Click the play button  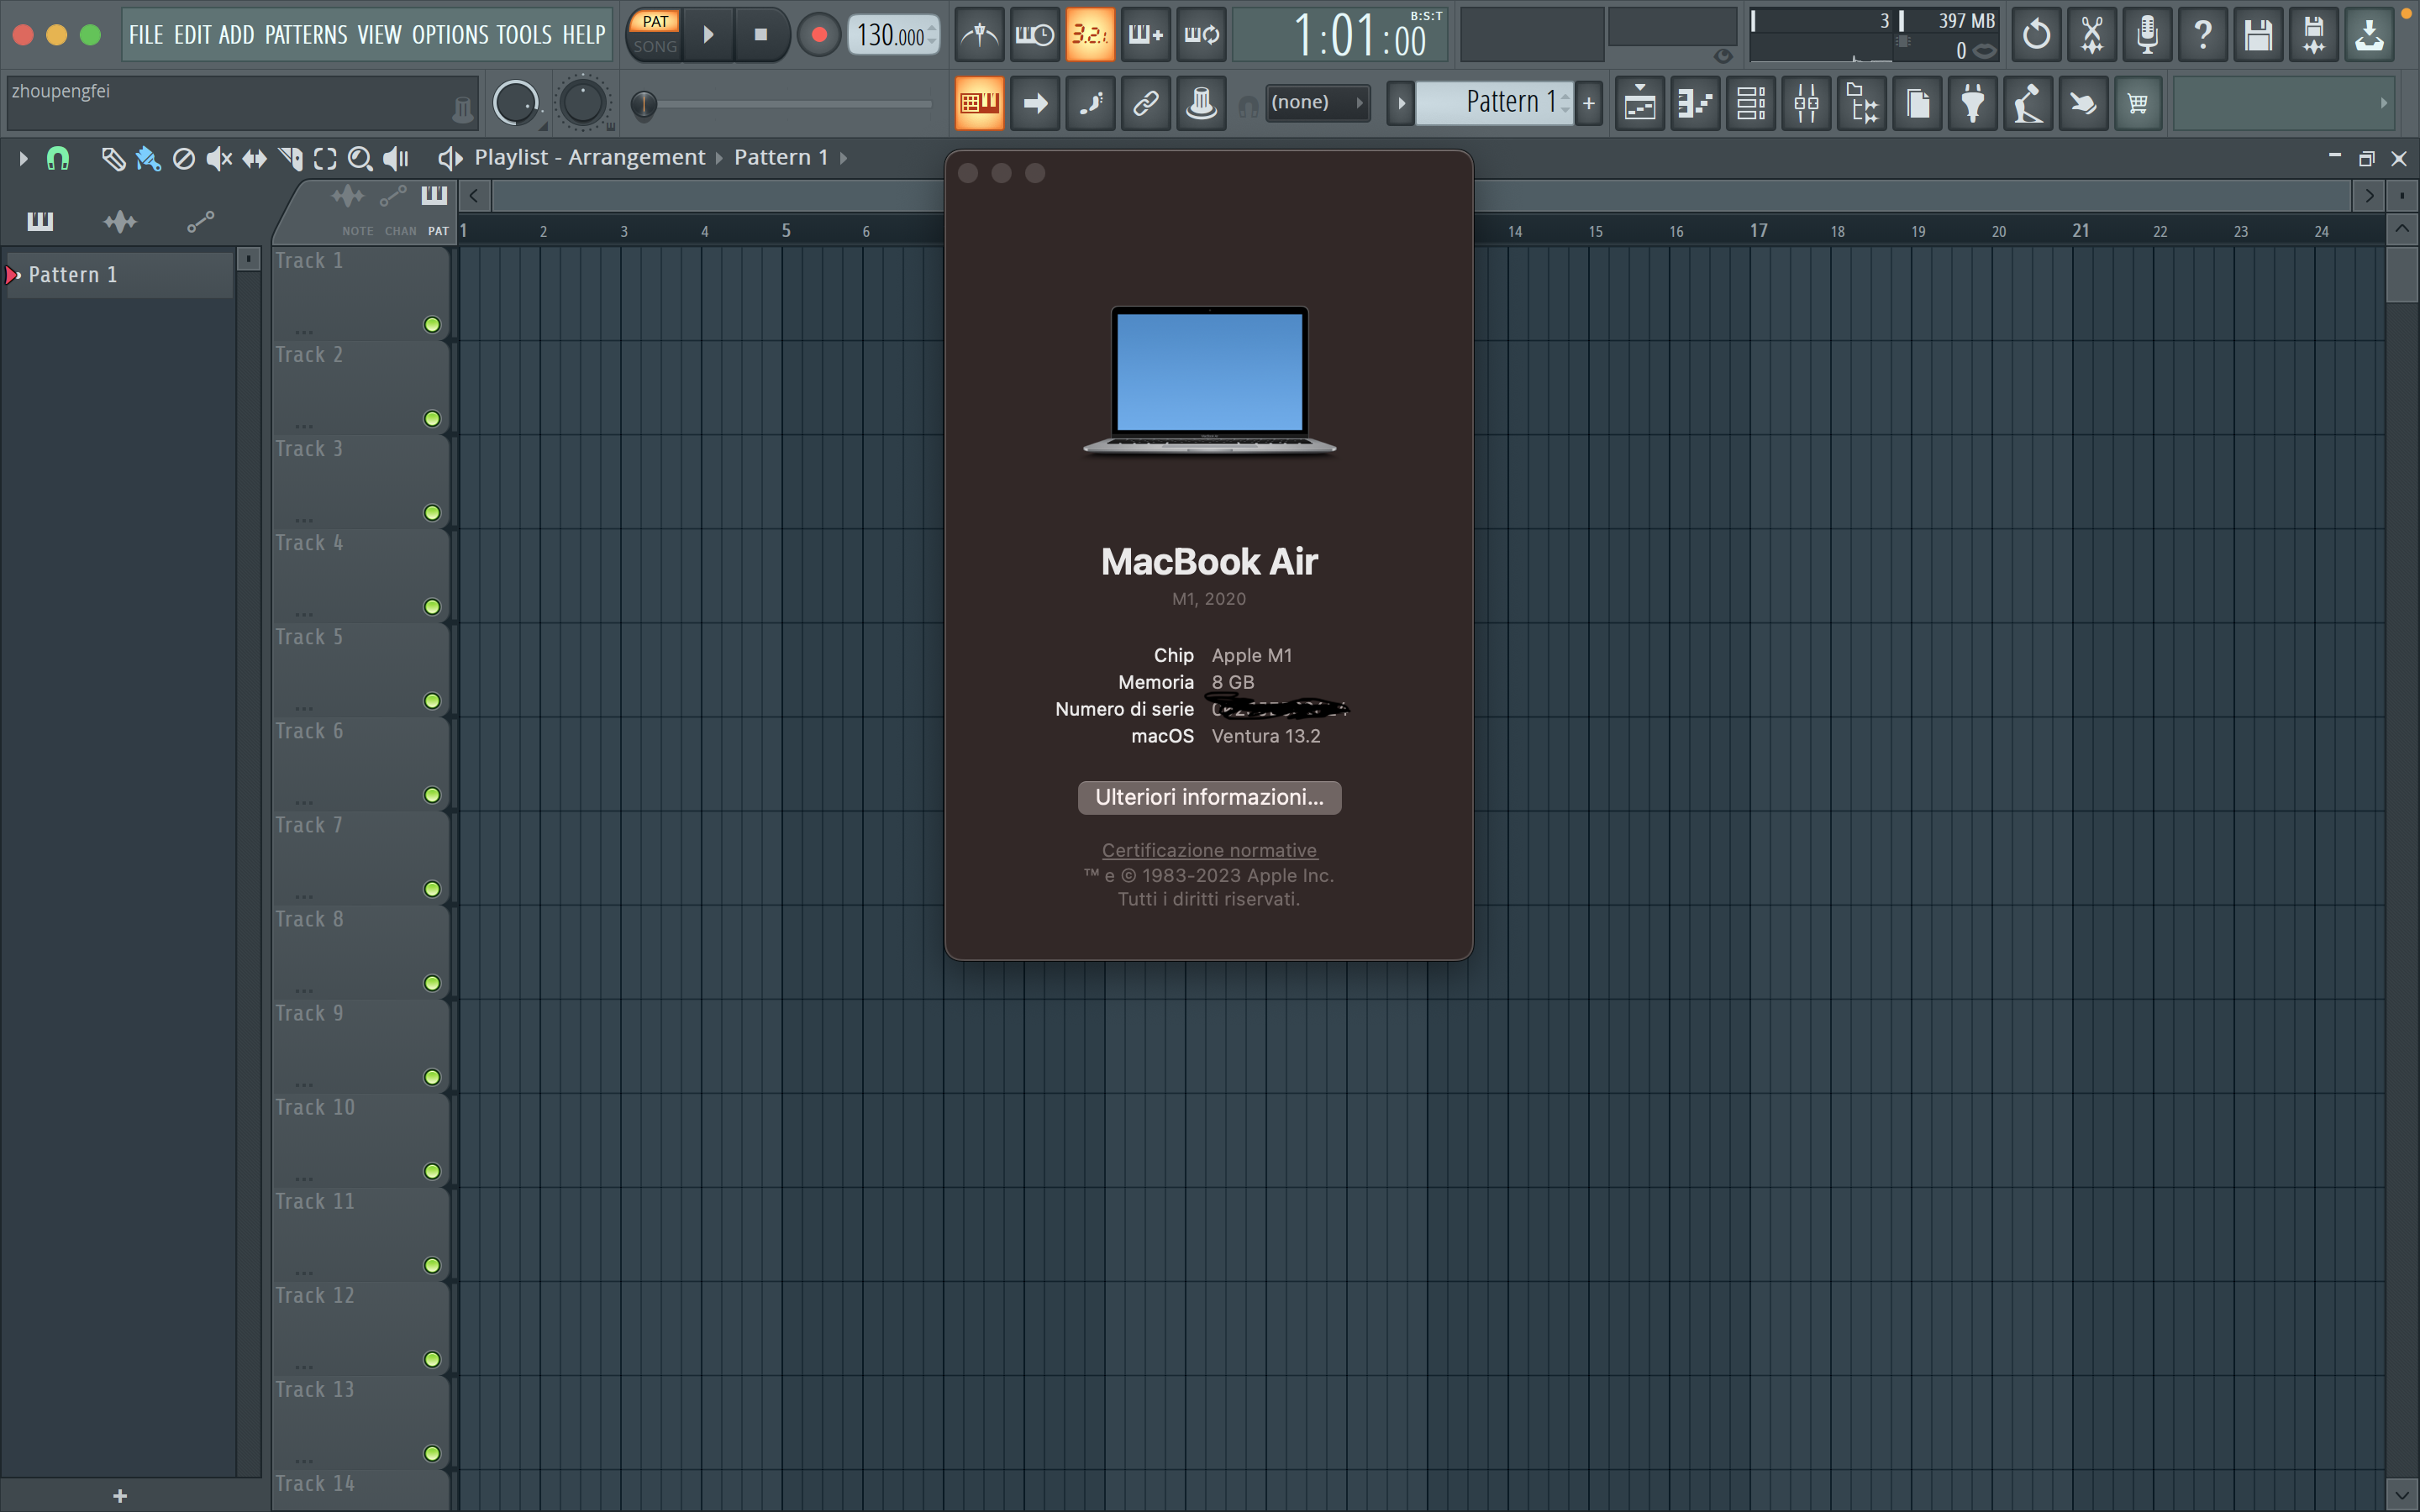pyautogui.click(x=708, y=35)
